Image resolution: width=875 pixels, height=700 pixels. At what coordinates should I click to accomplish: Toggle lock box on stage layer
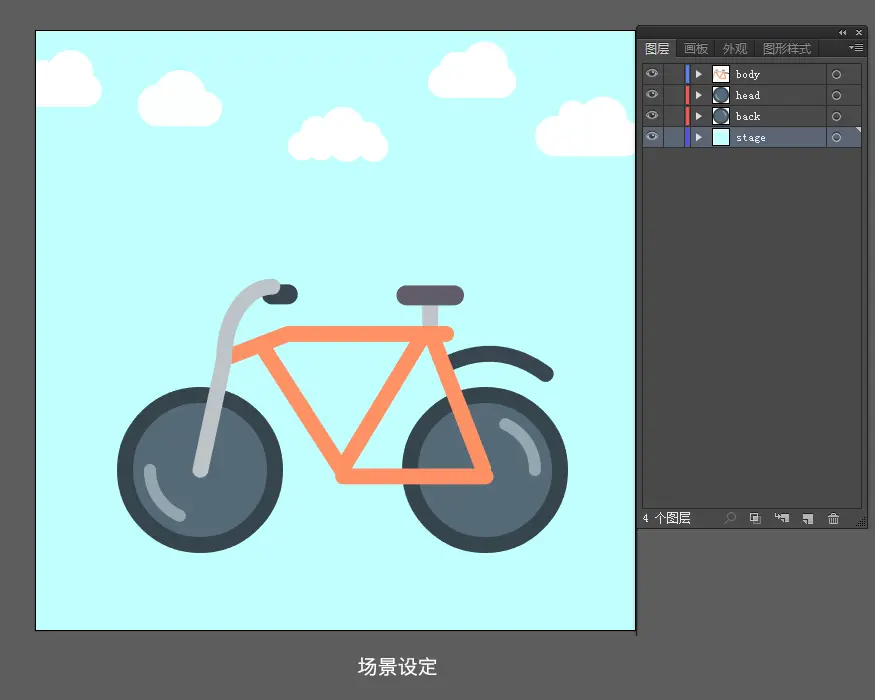[x=674, y=137]
